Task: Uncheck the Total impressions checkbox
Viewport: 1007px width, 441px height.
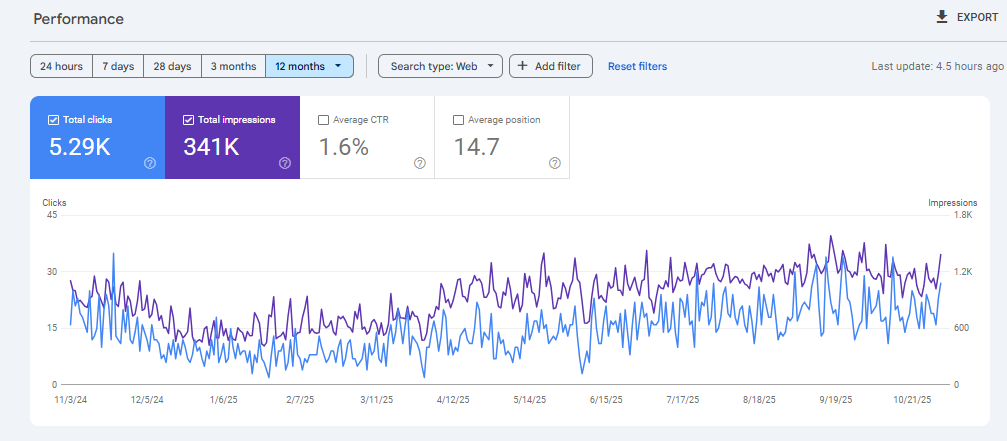Action: click(188, 120)
